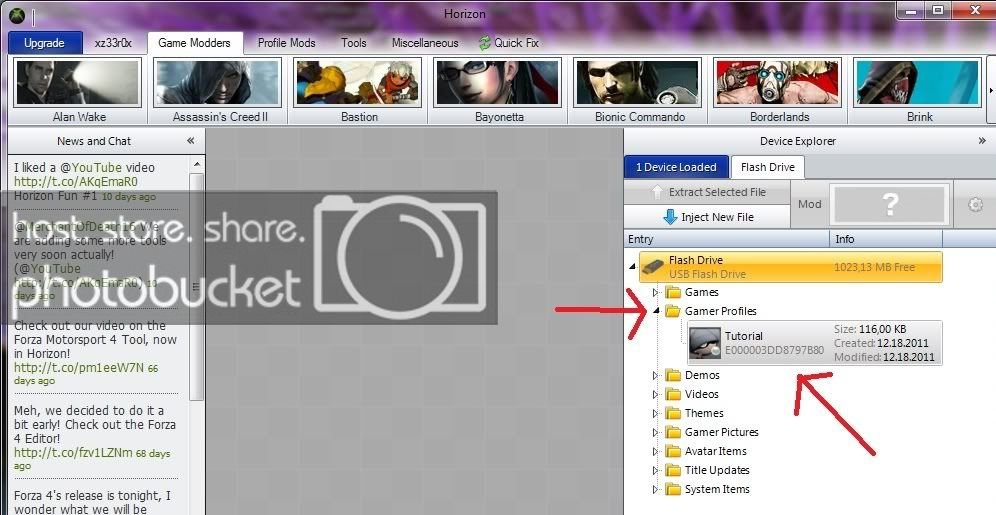
Task: Select the Flash Drive tab
Action: point(767,167)
